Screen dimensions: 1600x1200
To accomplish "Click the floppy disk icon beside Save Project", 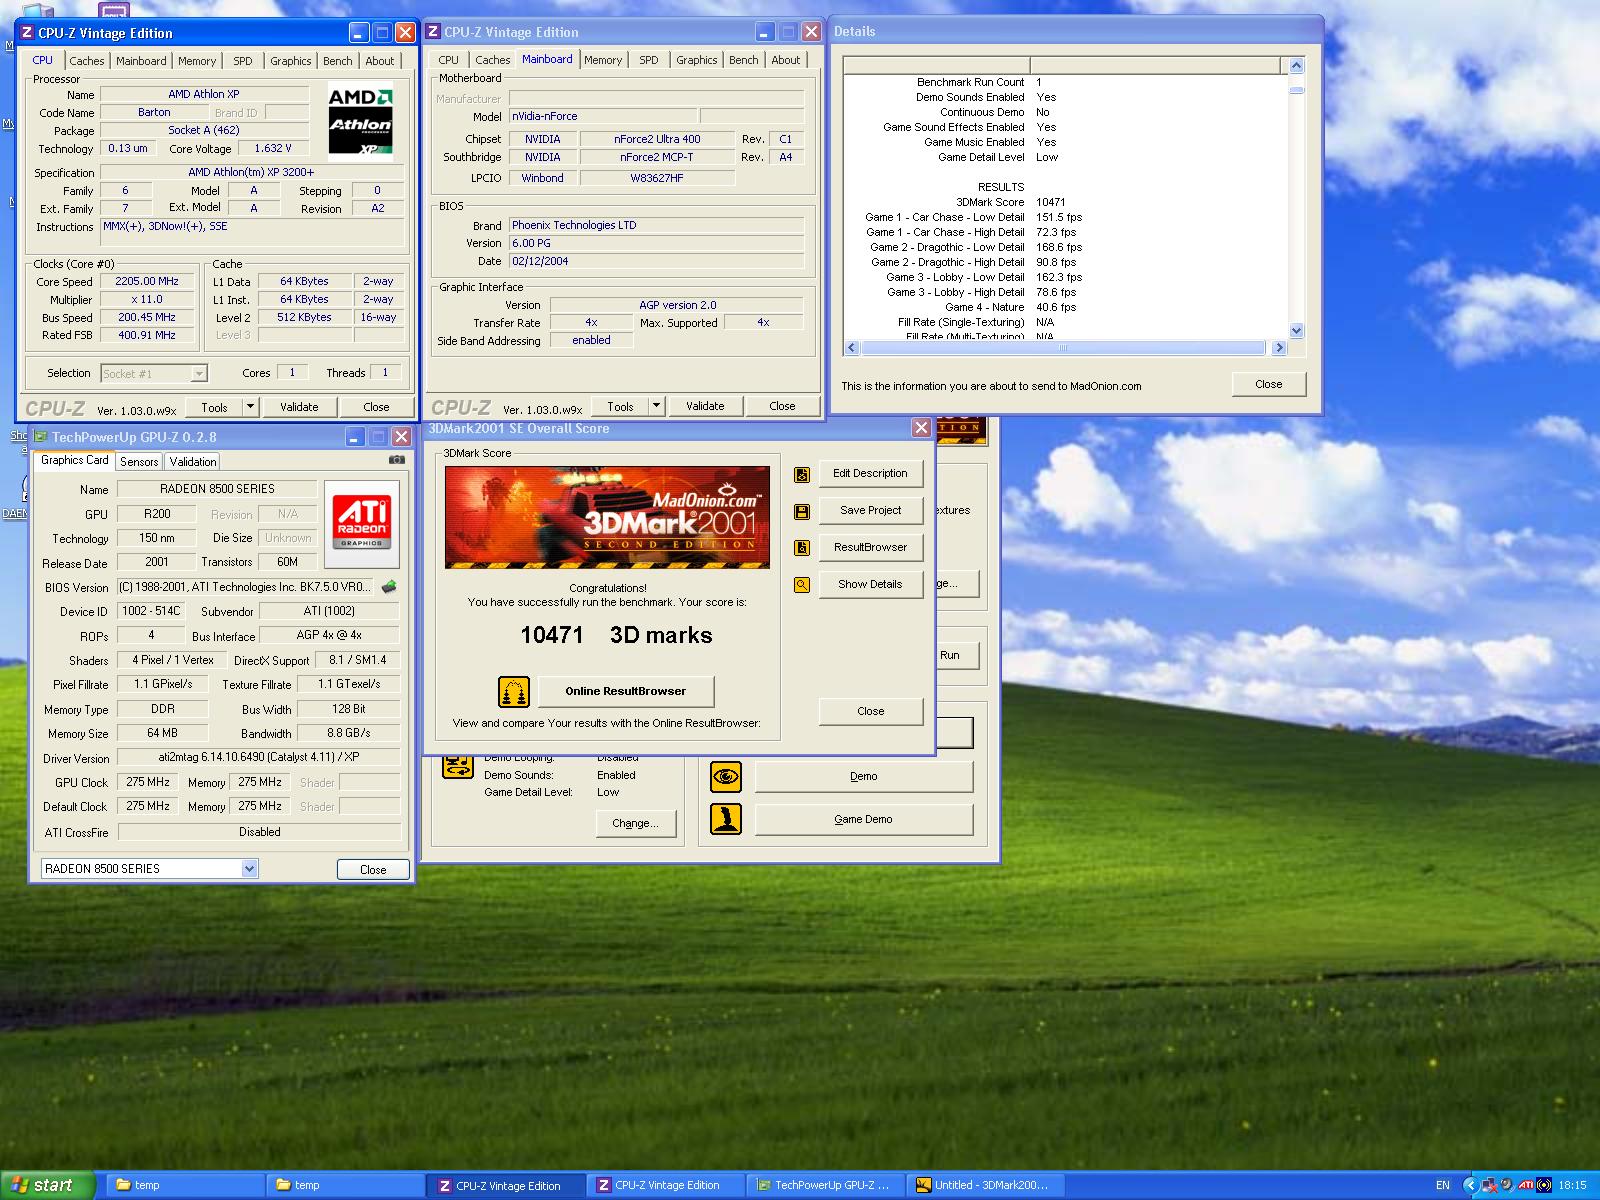I will 801,511.
